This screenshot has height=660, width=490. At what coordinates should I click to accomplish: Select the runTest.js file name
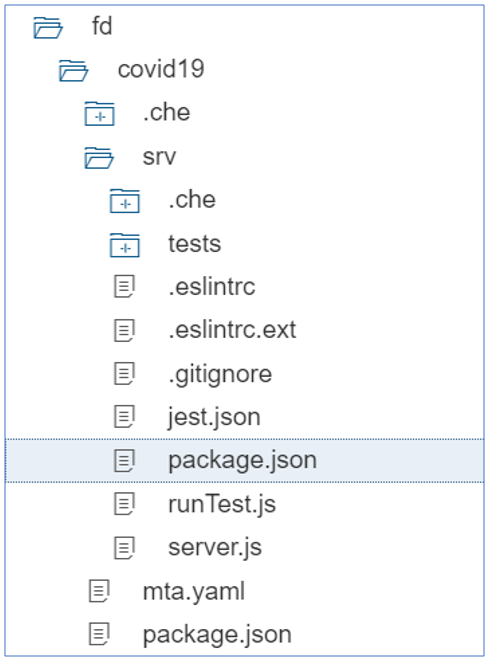click(x=222, y=504)
